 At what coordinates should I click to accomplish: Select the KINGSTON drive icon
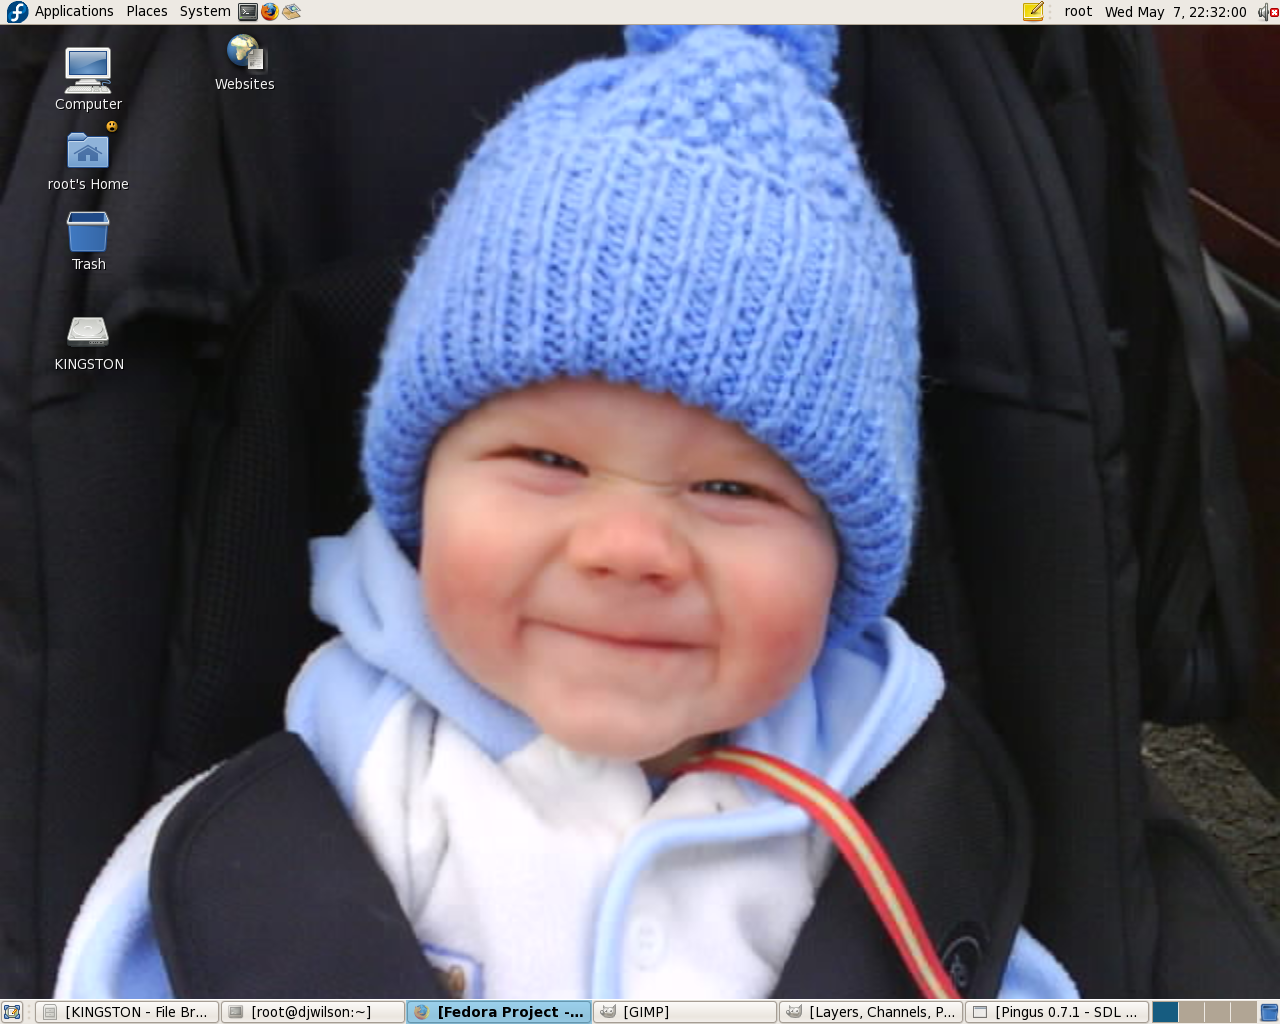pos(89,343)
